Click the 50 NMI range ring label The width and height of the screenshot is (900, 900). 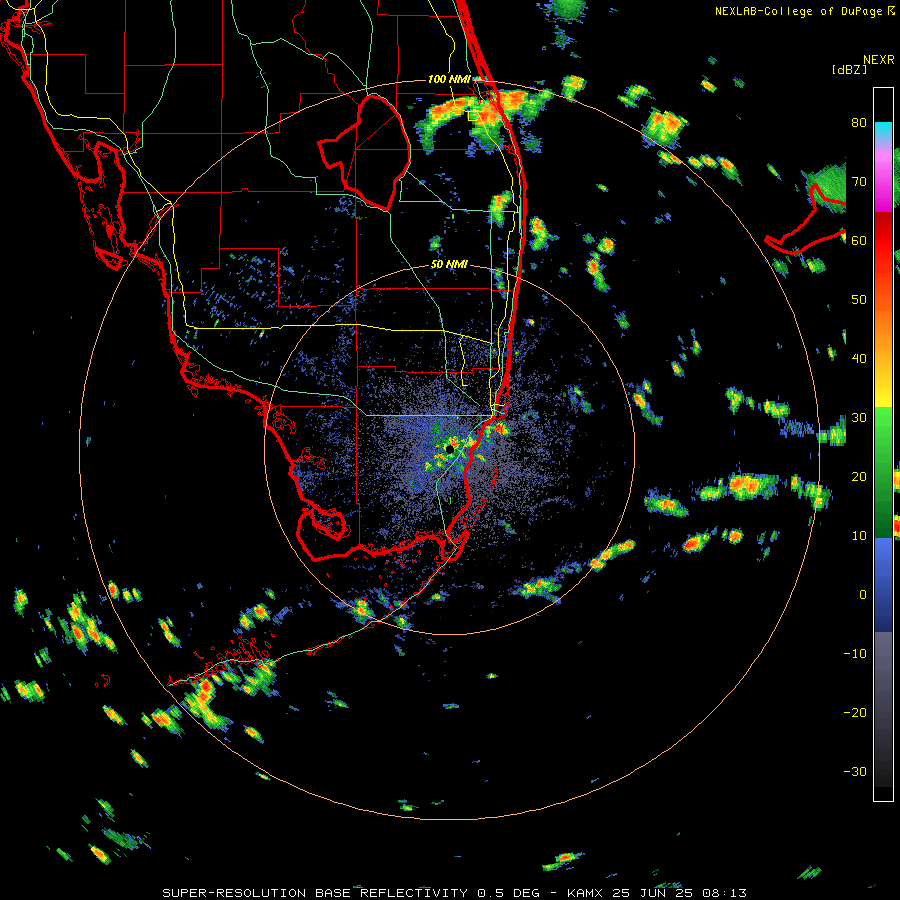[x=449, y=265]
